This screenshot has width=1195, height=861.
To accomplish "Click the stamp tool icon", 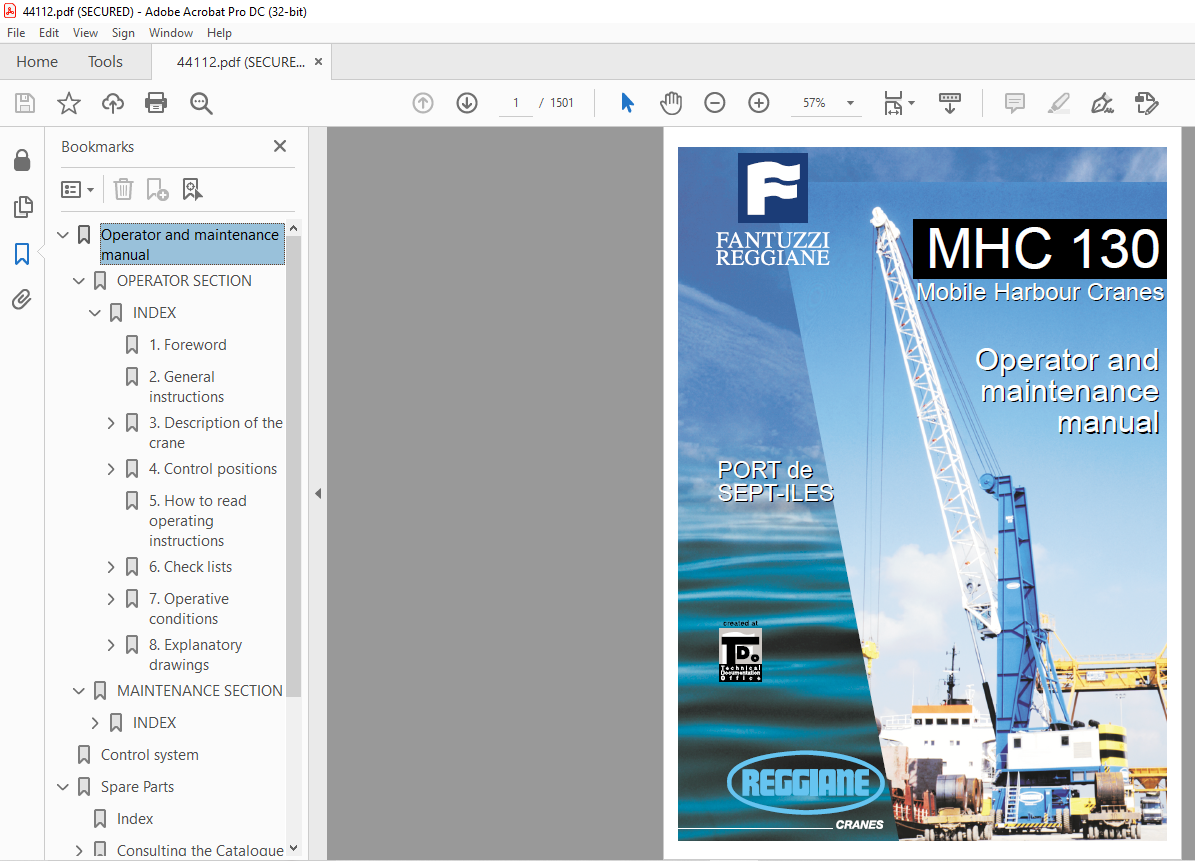I will click(1146, 103).
